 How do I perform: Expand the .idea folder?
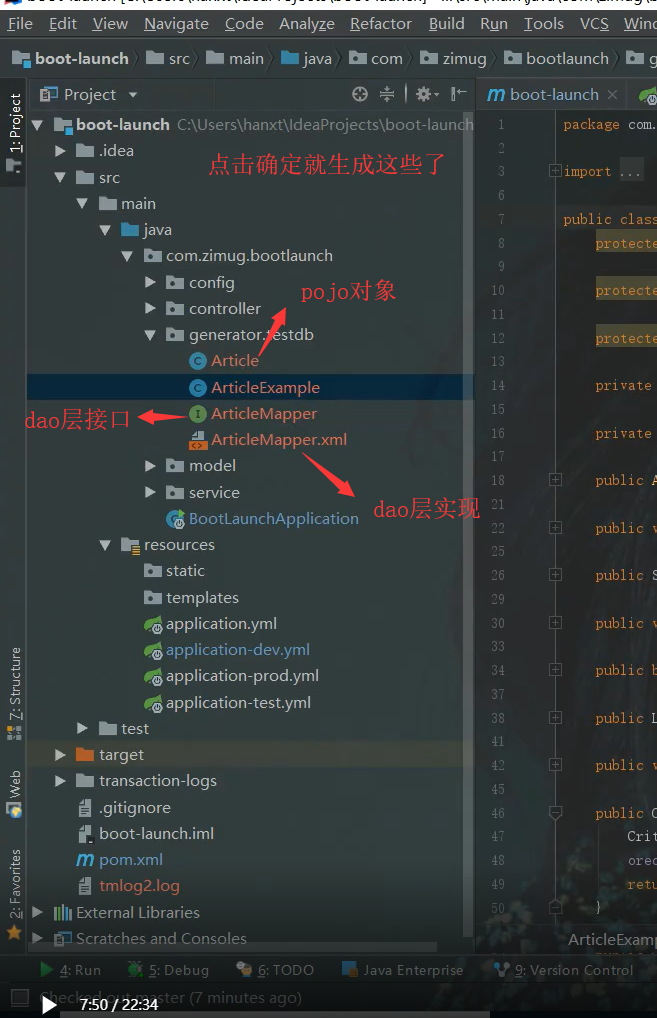point(60,151)
